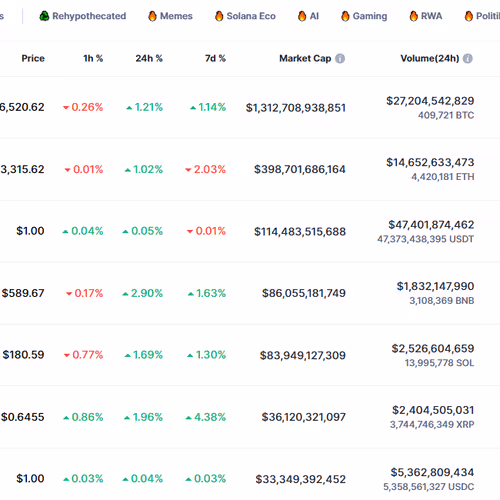The width and height of the screenshot is (500, 500).
Task: Click volume $1,832,147,990
Action: pos(435,286)
